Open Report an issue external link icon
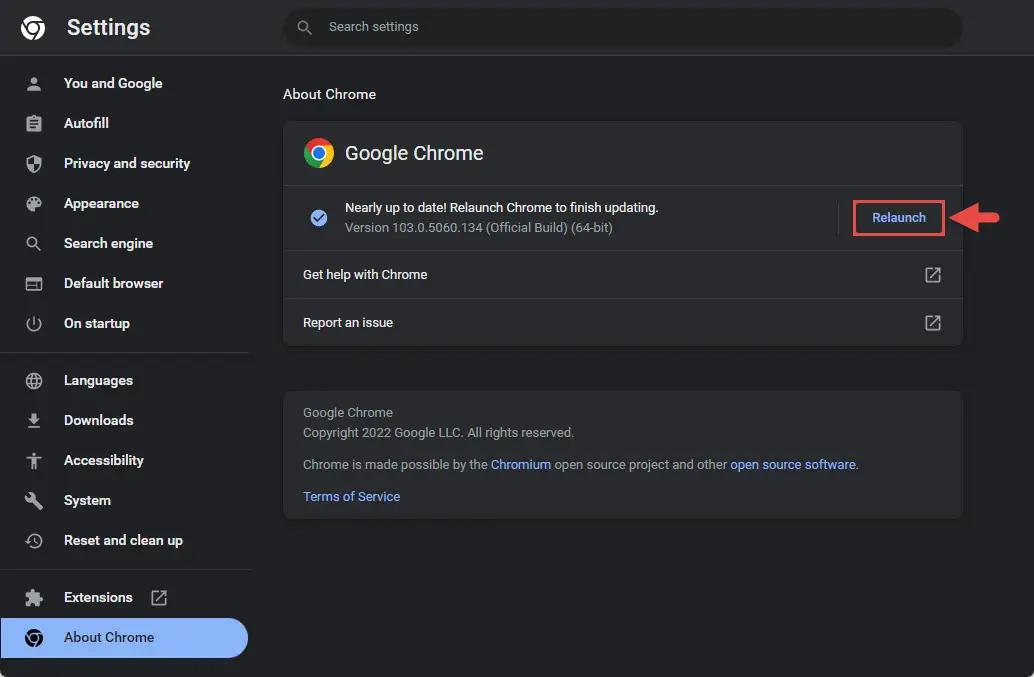Screen dimensions: 1034x677 tap(932, 322)
